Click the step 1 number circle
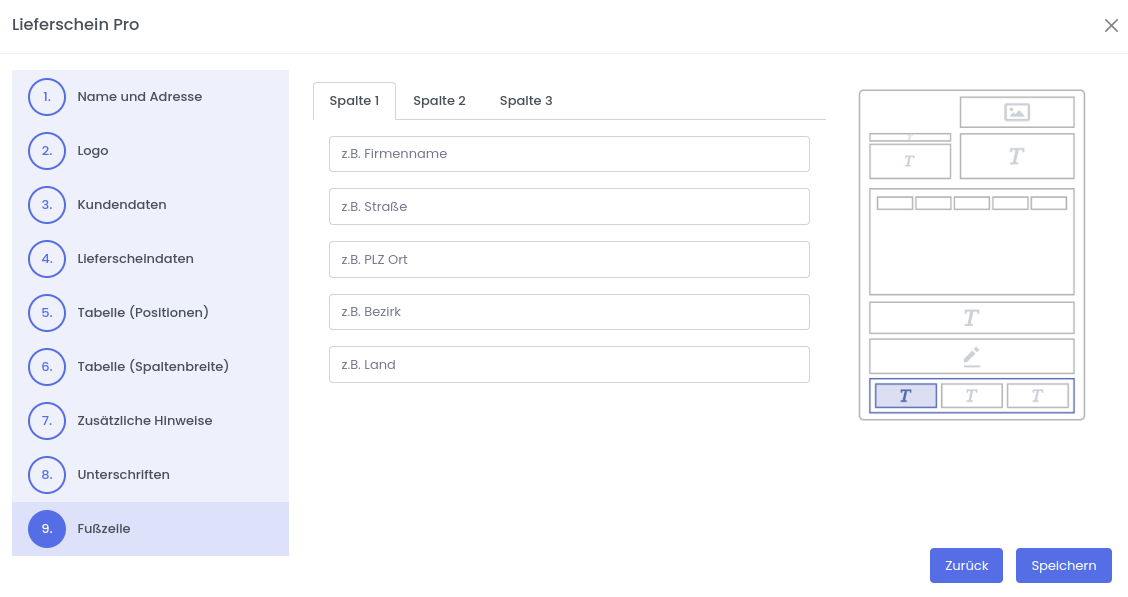 tap(47, 97)
